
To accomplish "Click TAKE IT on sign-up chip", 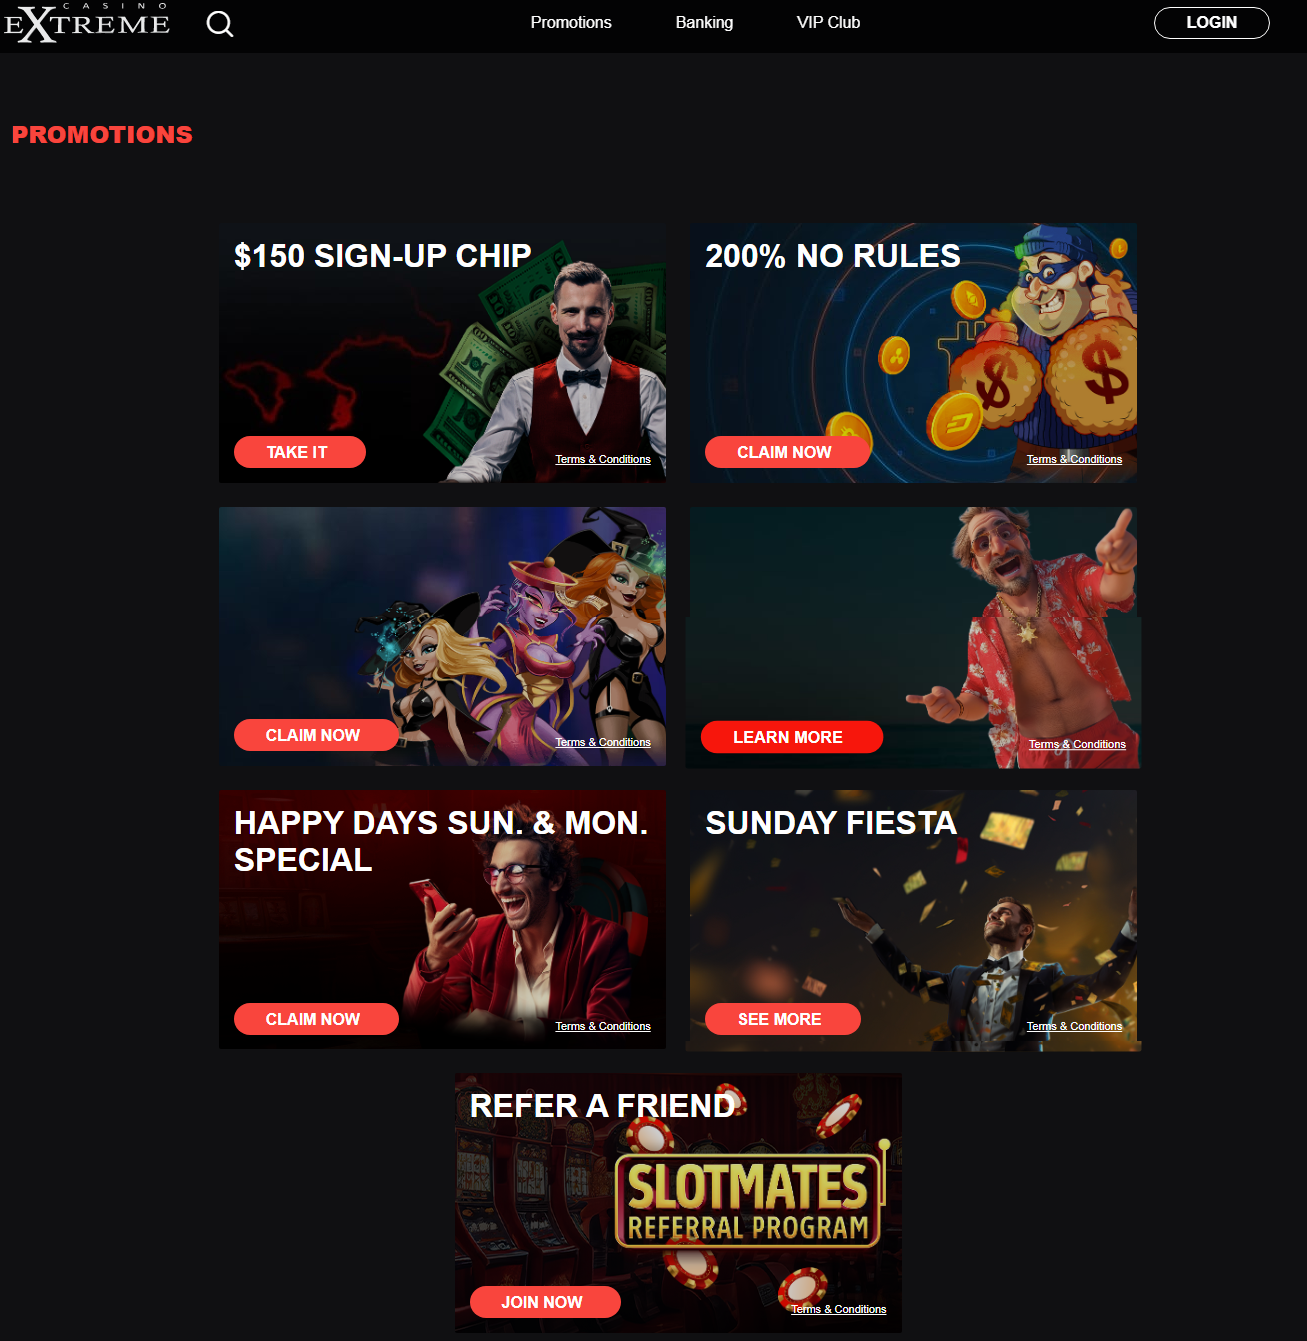I will pos(299,452).
